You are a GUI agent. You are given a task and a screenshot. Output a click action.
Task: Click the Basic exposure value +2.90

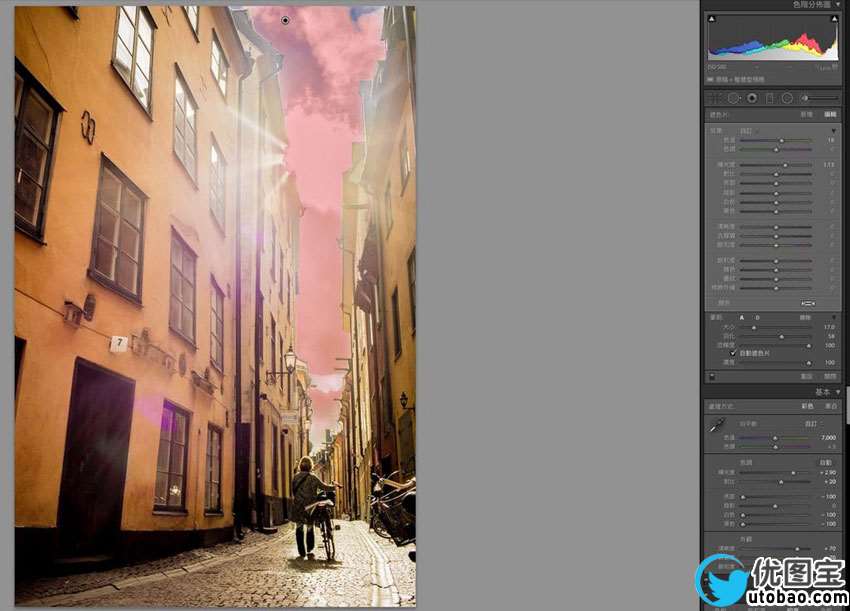[829, 473]
